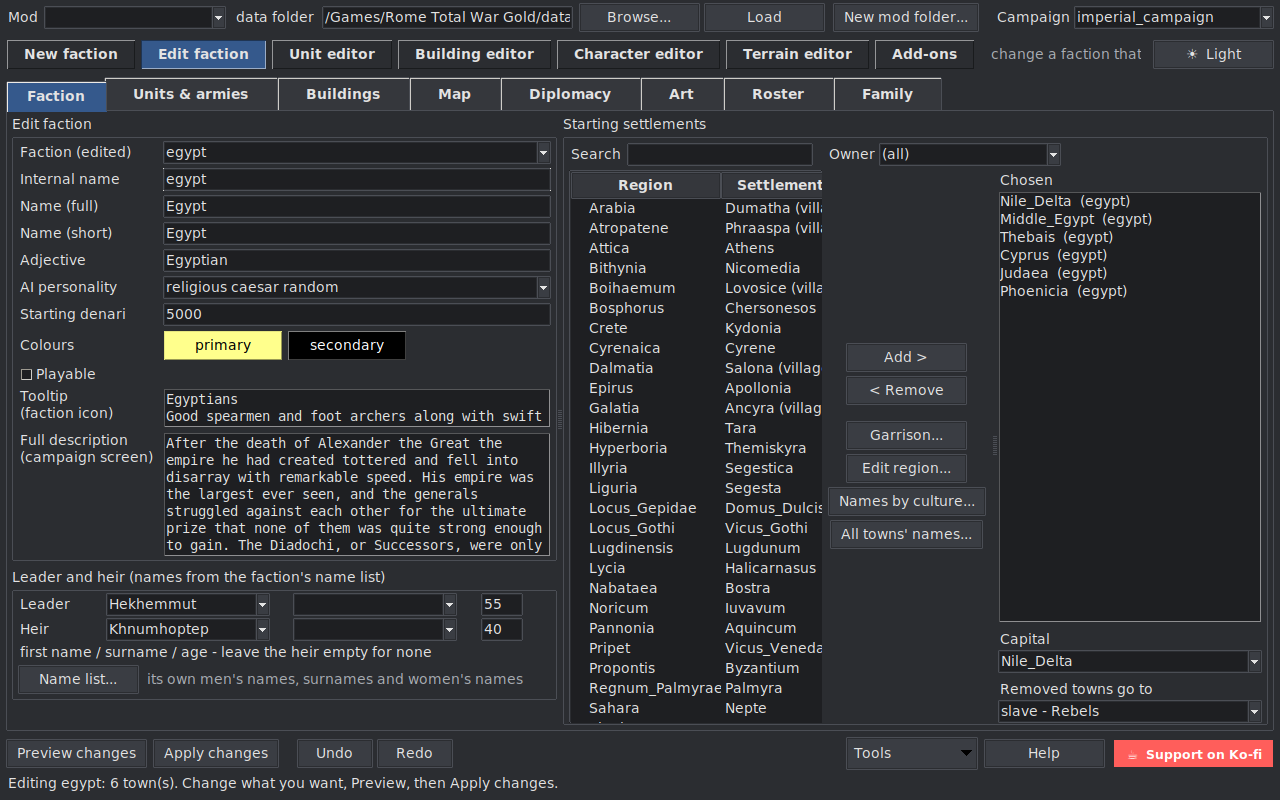Expand the Capital dropdown
This screenshot has width=1280, height=800.
[x=1254, y=661]
